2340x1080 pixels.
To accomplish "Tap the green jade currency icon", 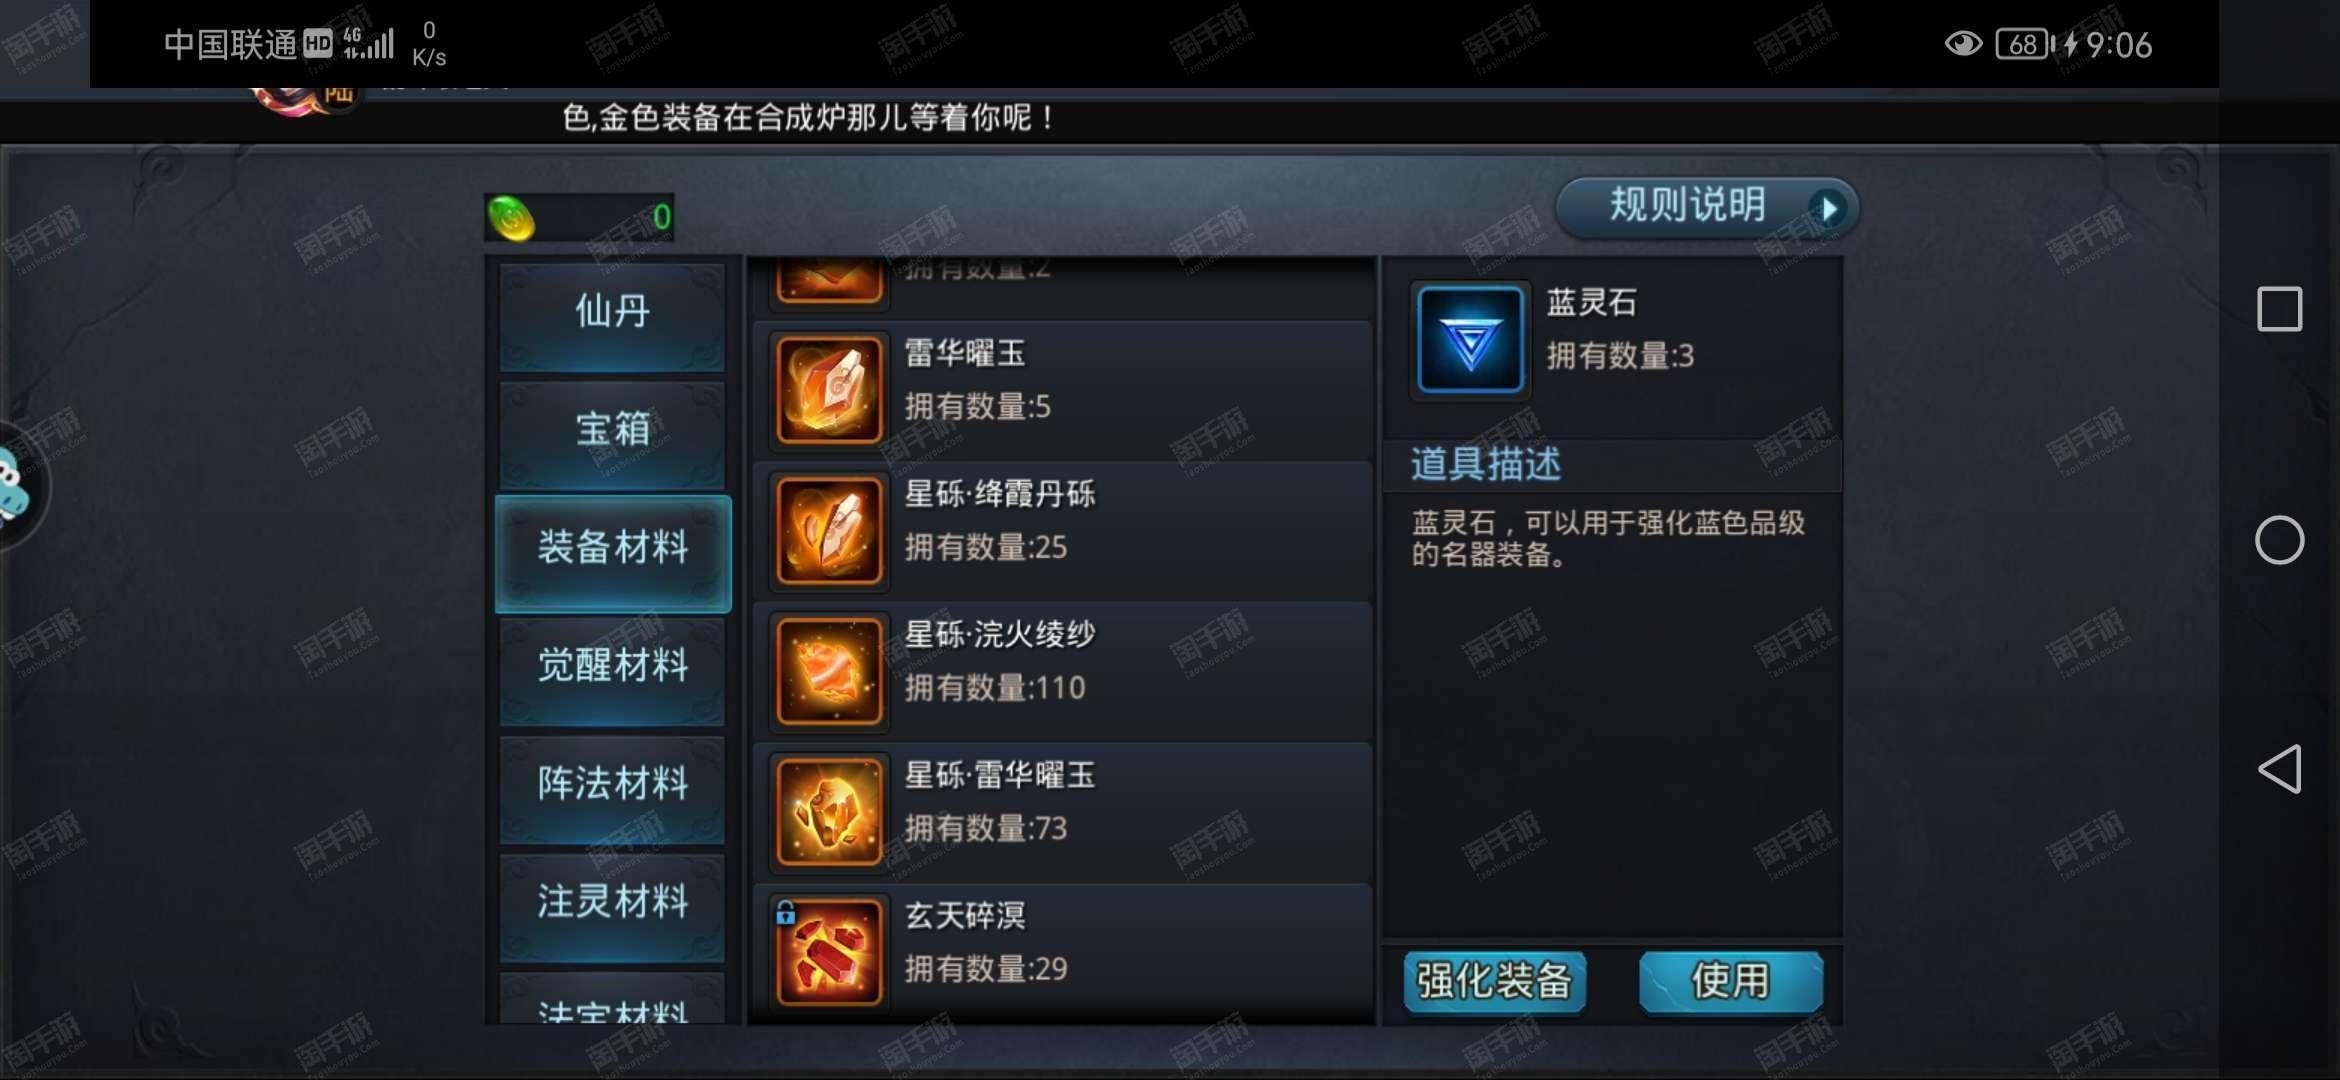I will pyautogui.click(x=511, y=218).
